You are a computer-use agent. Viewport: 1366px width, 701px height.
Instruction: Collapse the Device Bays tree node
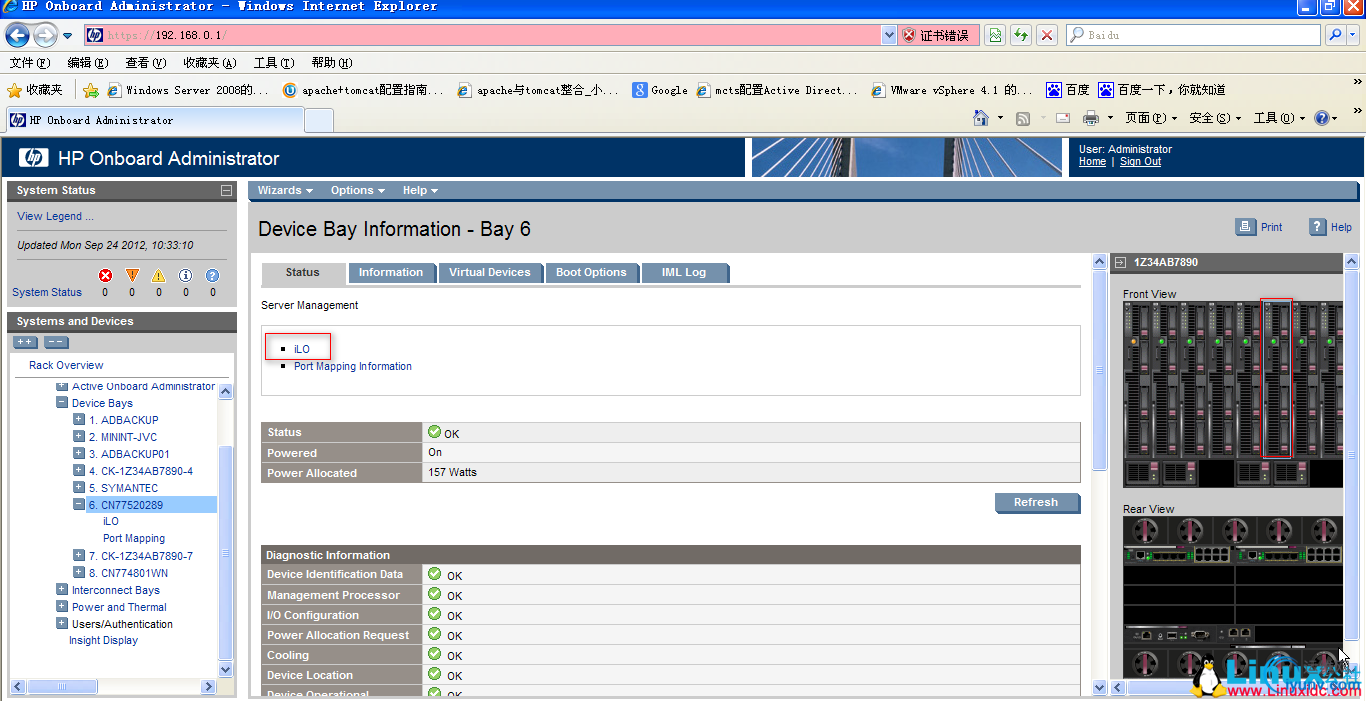62,403
